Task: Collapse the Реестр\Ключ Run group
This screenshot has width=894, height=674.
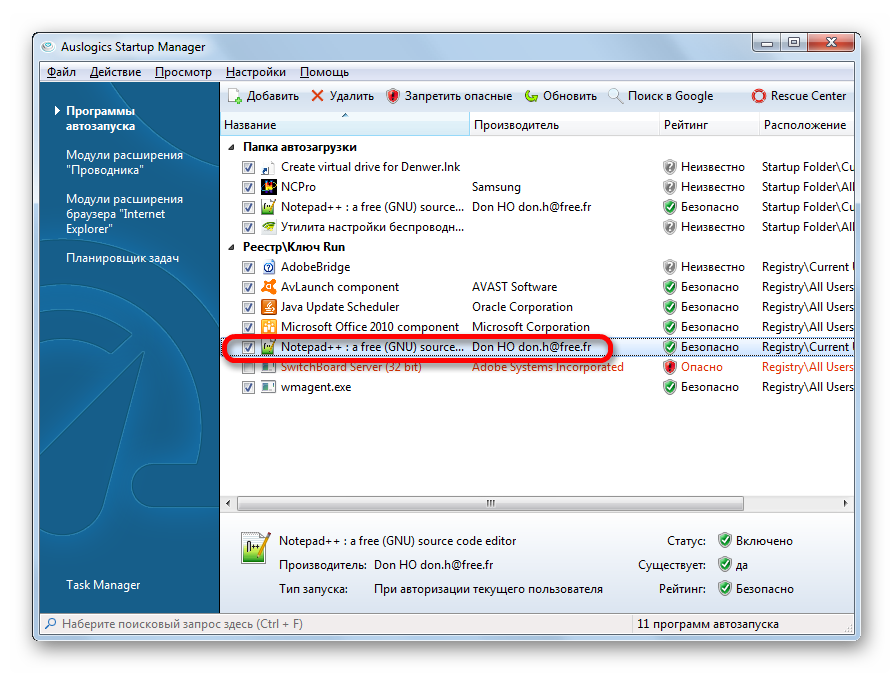Action: click(x=231, y=247)
